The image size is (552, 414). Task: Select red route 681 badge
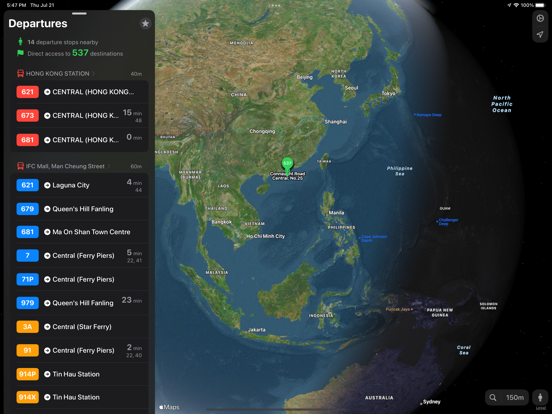27,140
